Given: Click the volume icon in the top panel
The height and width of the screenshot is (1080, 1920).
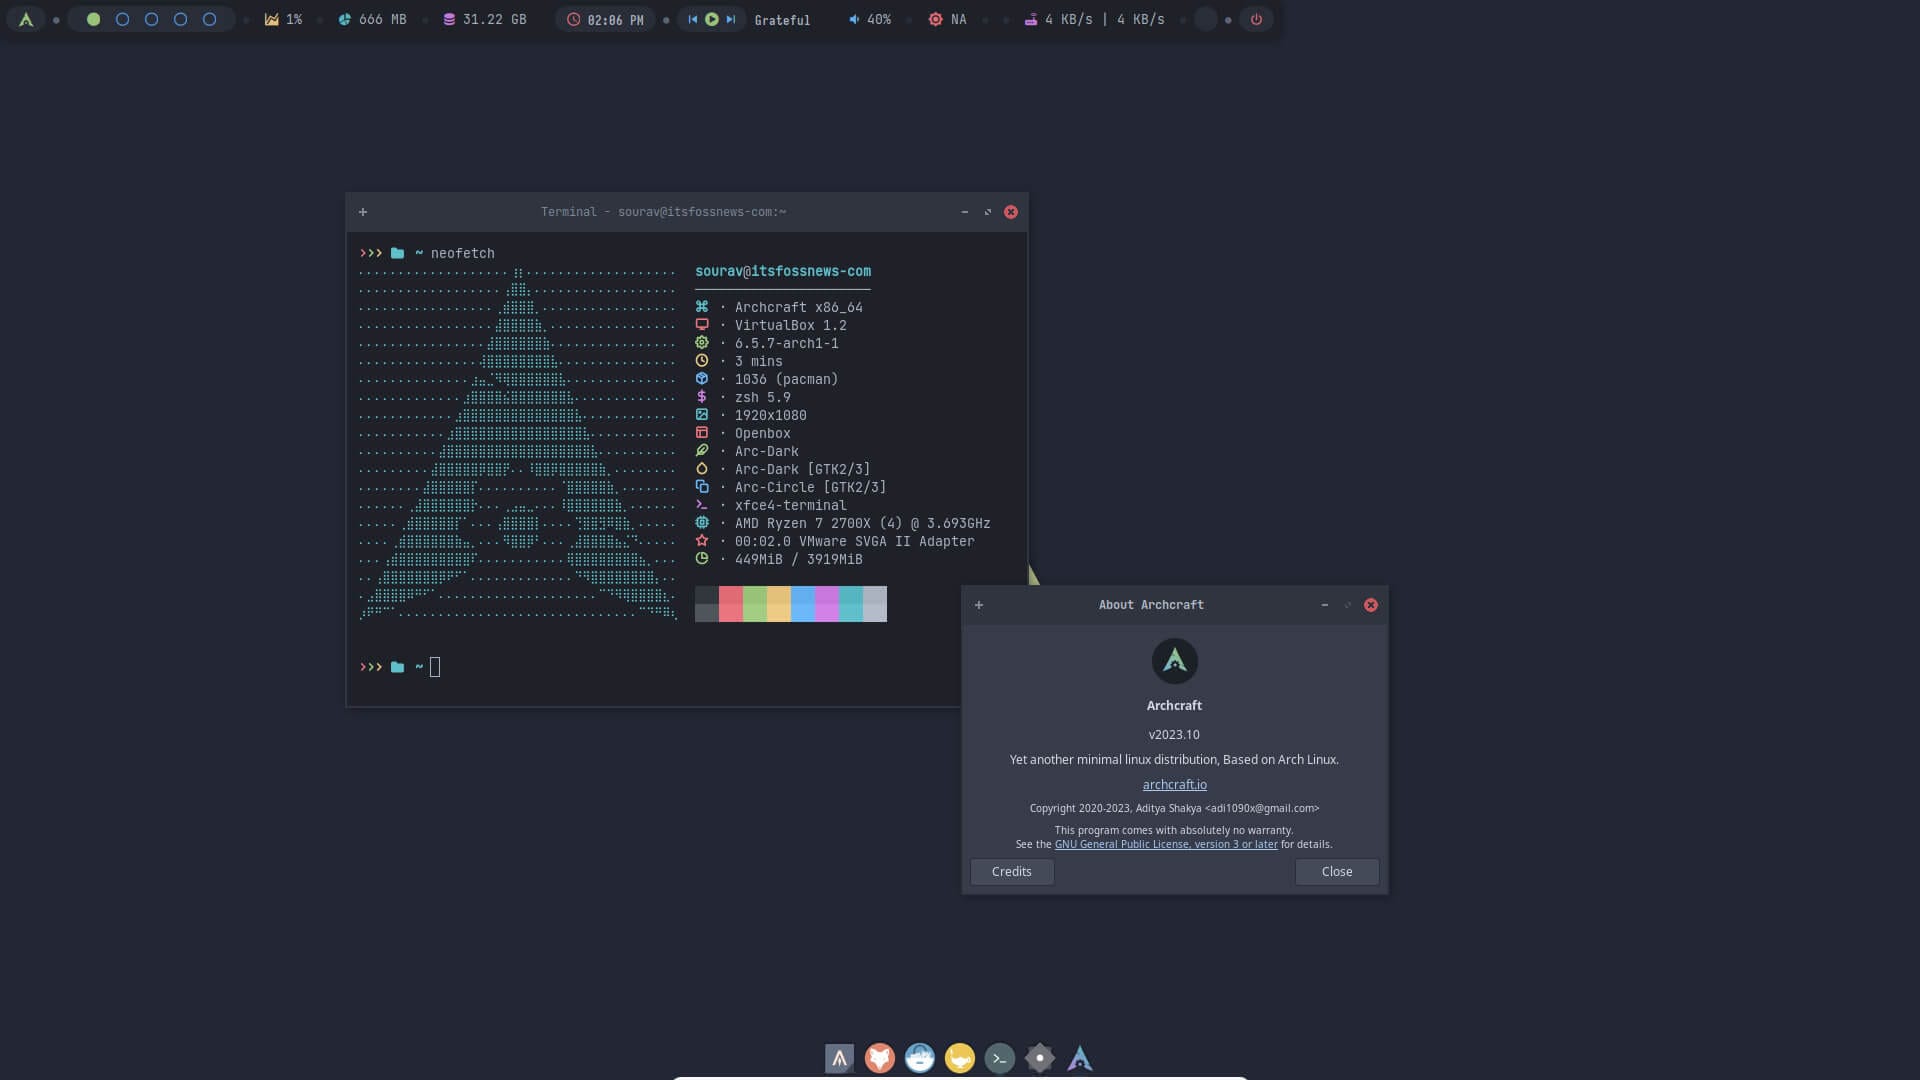Looking at the screenshot, I should [853, 19].
